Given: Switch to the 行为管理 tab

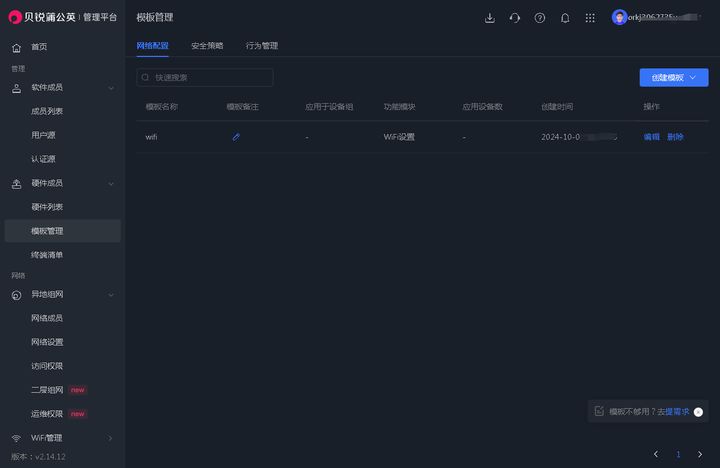Looking at the screenshot, I should (x=262, y=46).
